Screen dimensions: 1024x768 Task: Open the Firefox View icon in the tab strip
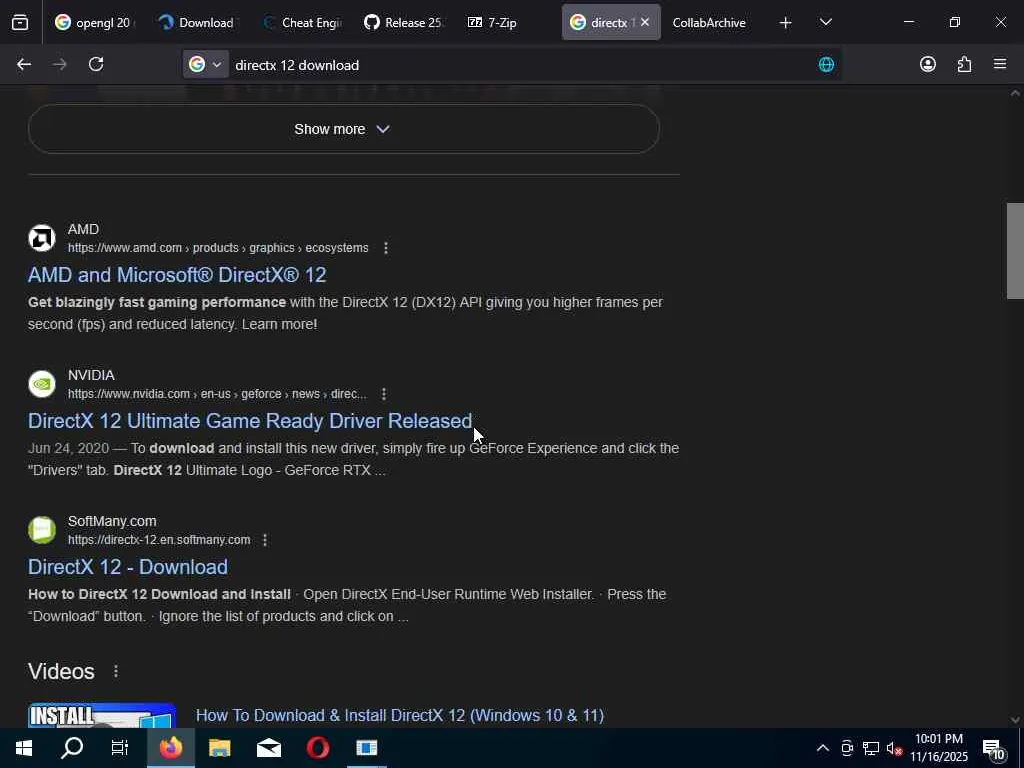tap(20, 23)
